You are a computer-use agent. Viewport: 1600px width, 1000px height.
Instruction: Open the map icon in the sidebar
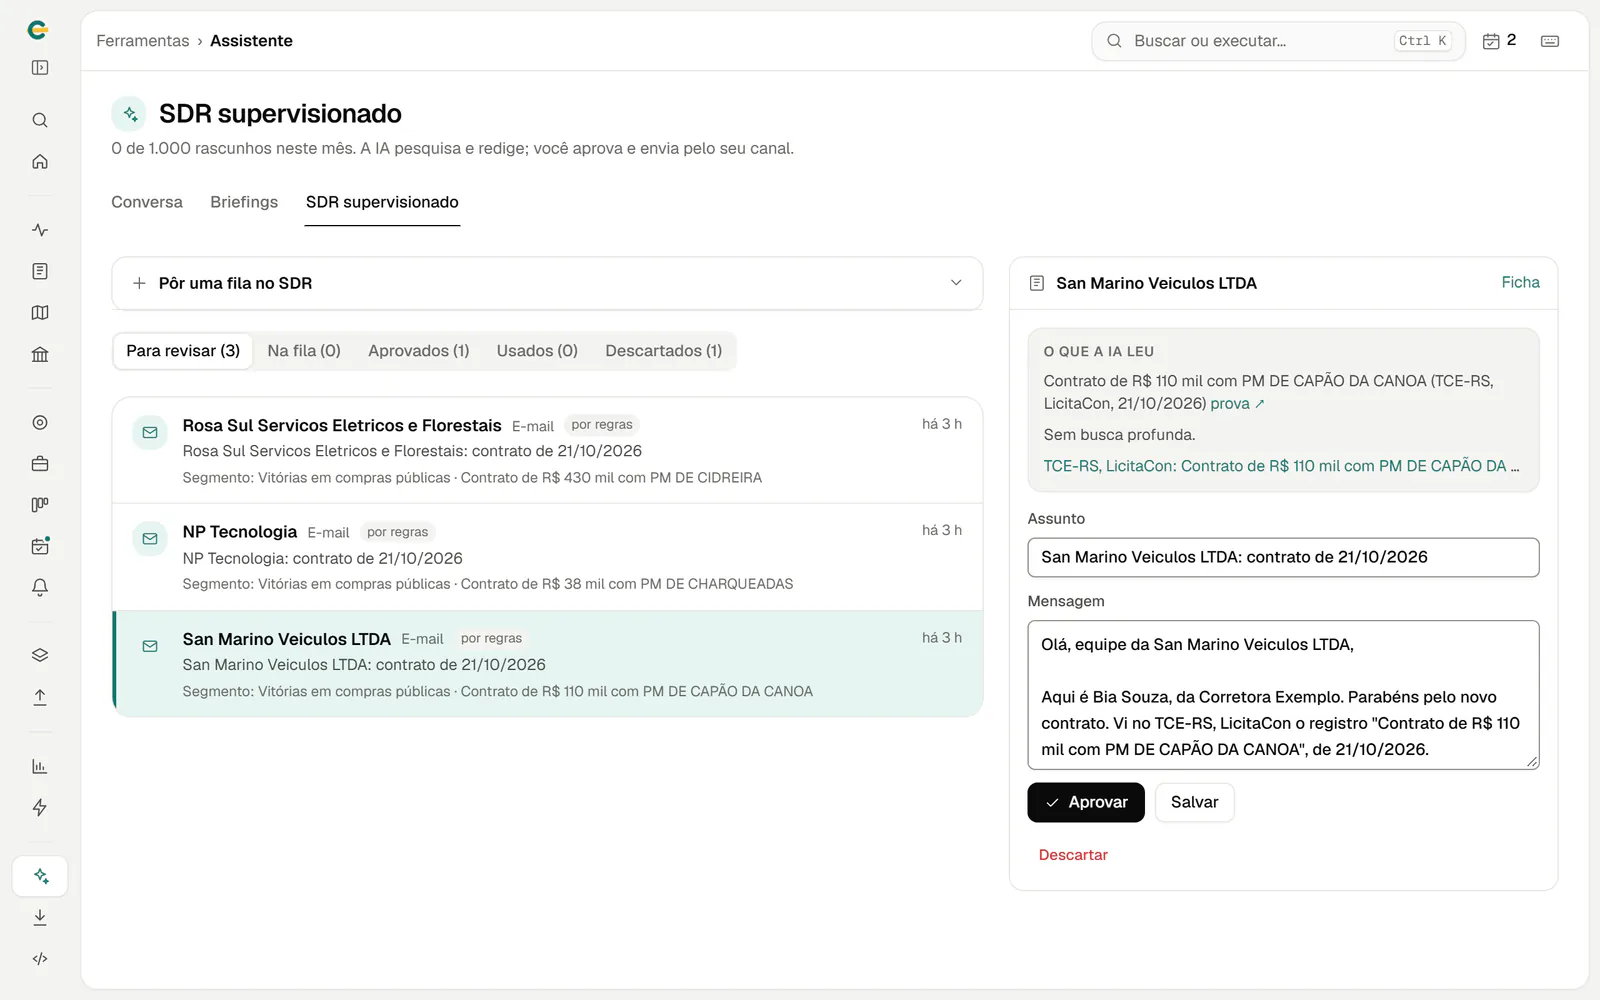click(40, 313)
